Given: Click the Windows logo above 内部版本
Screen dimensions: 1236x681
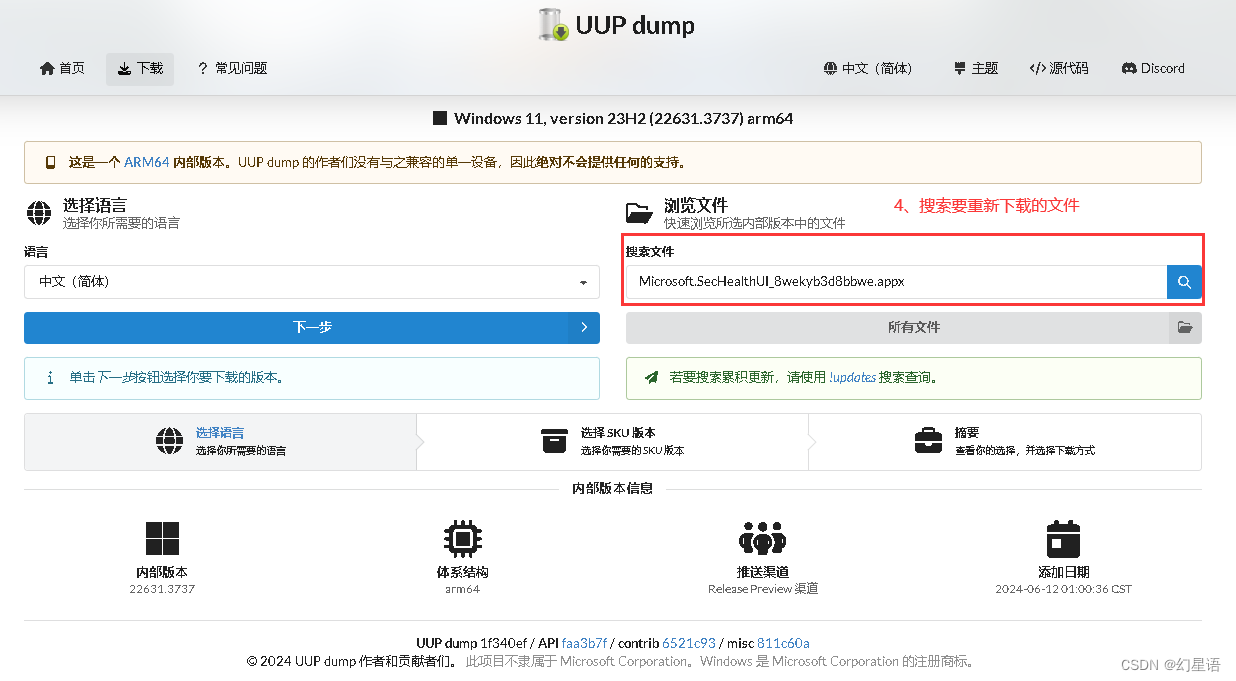Looking at the screenshot, I should (x=162, y=539).
